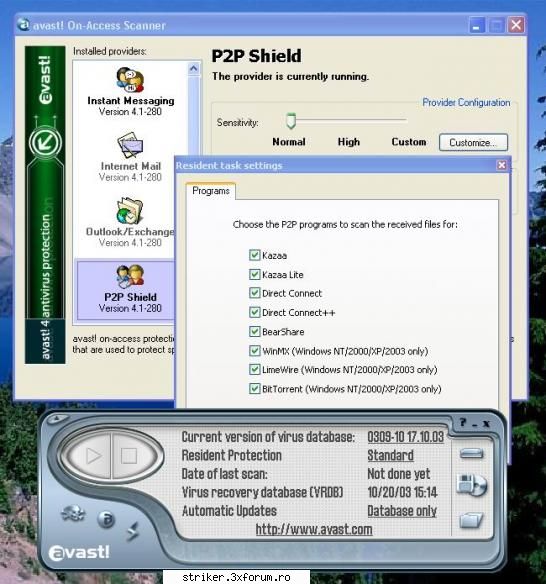
Task: Select the folder scan icon on player
Action: [471, 520]
